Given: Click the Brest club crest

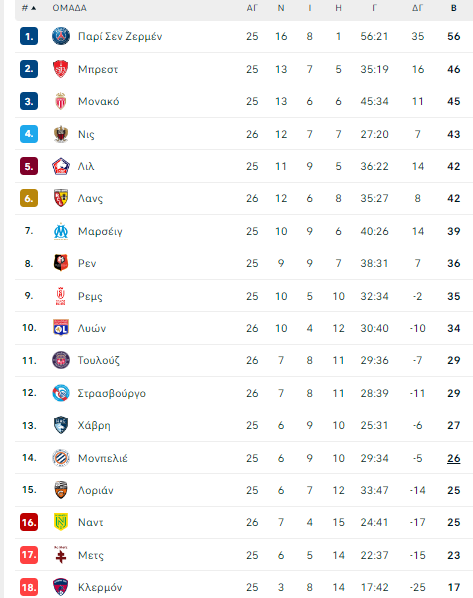Looking at the screenshot, I should pos(61,69).
